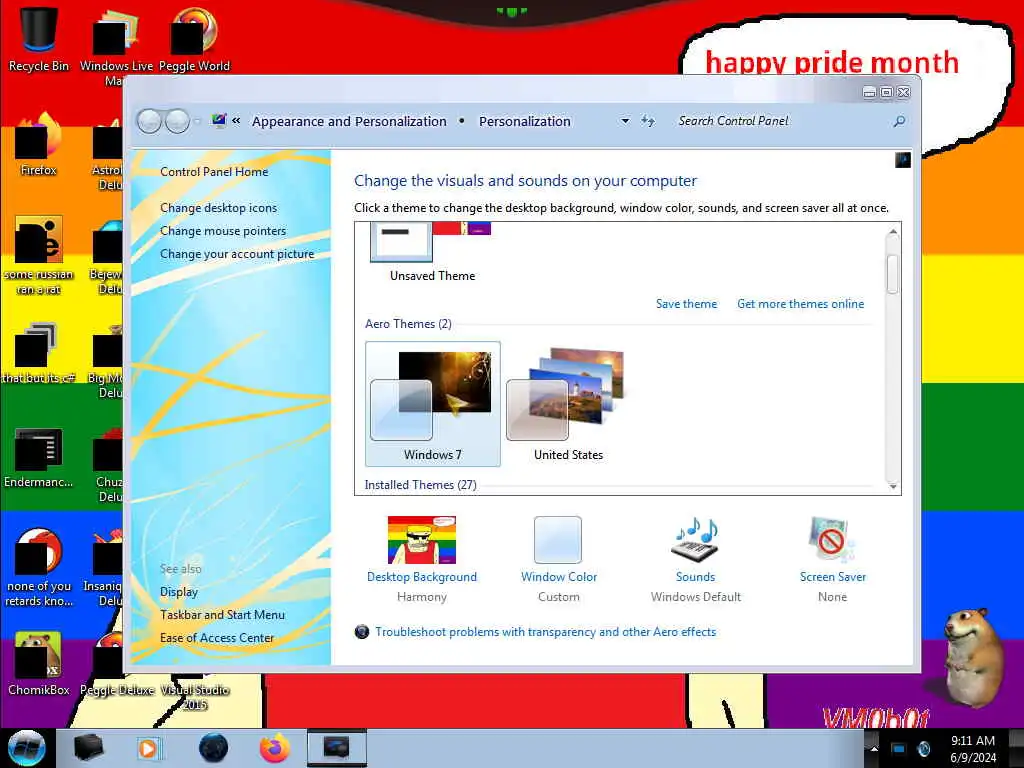Open Firefox from the taskbar
The height and width of the screenshot is (768, 1024).
275,748
